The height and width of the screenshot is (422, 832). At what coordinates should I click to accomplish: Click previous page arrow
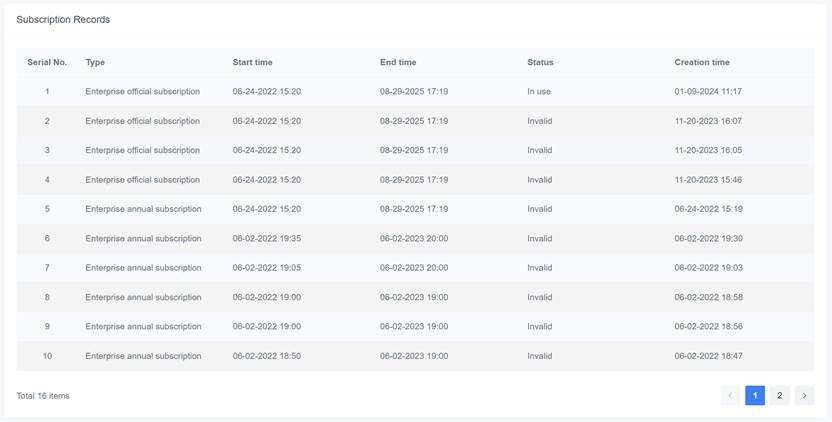point(730,396)
